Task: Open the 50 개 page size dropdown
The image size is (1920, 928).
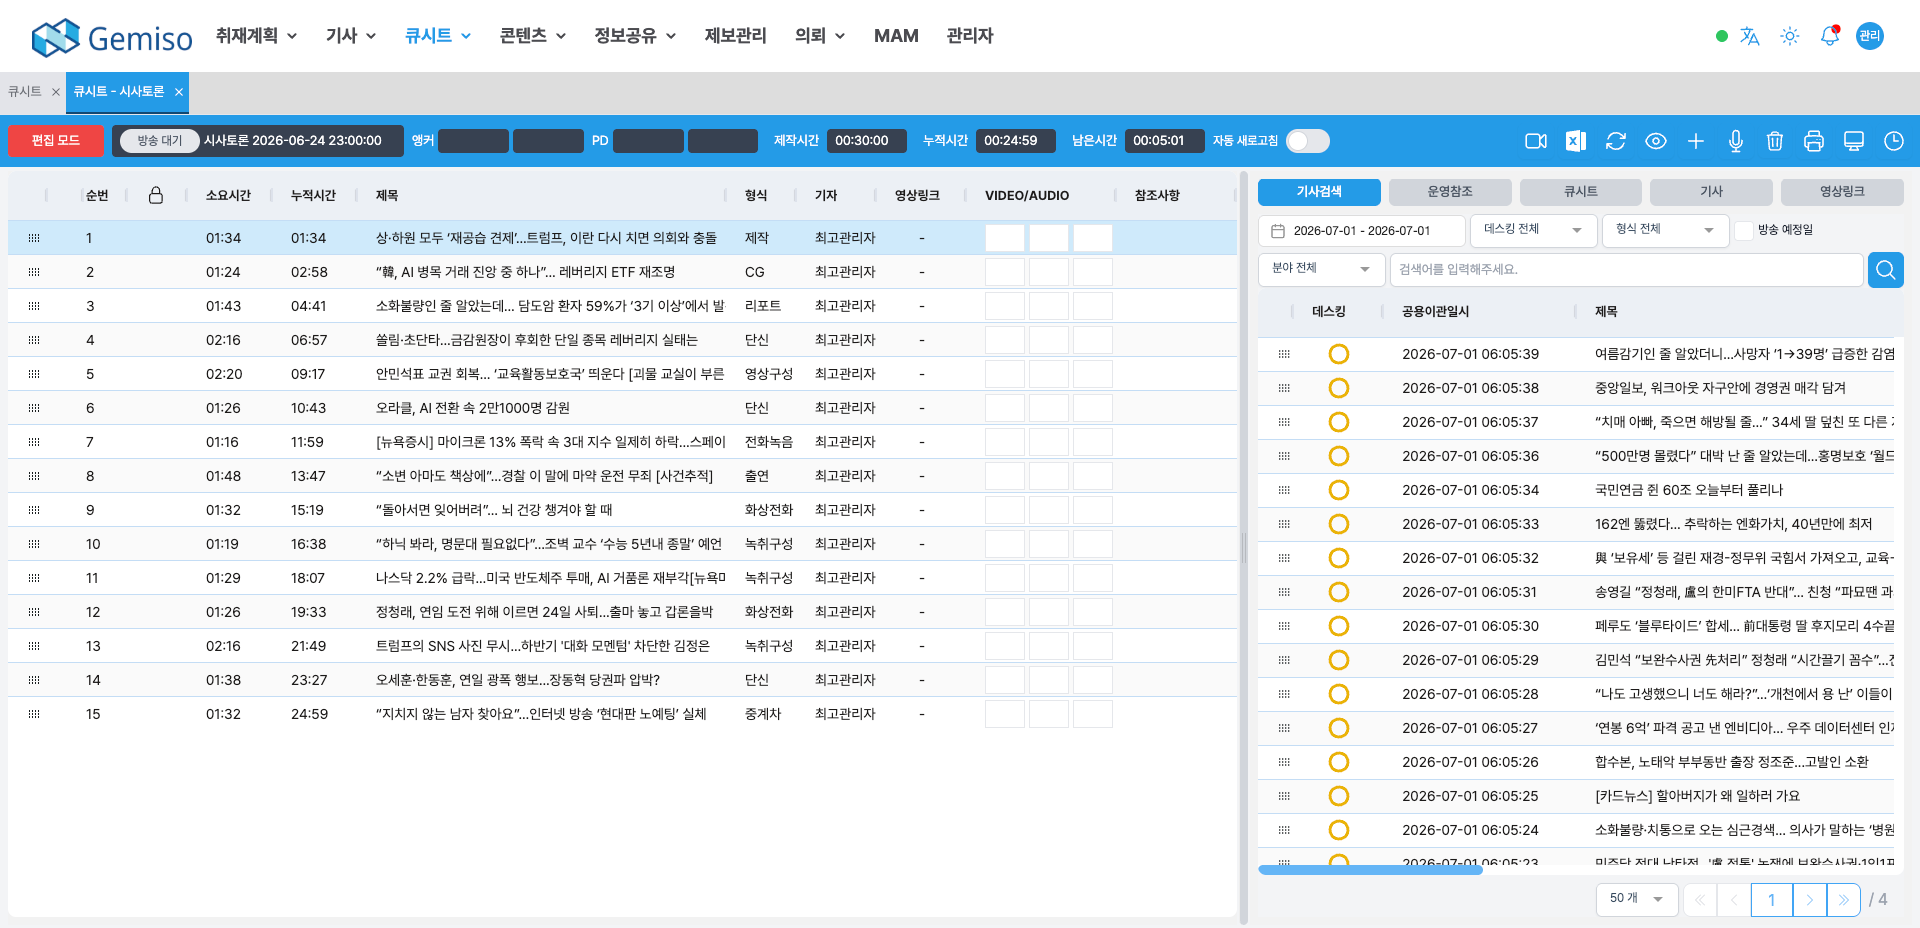Action: [x=1637, y=899]
